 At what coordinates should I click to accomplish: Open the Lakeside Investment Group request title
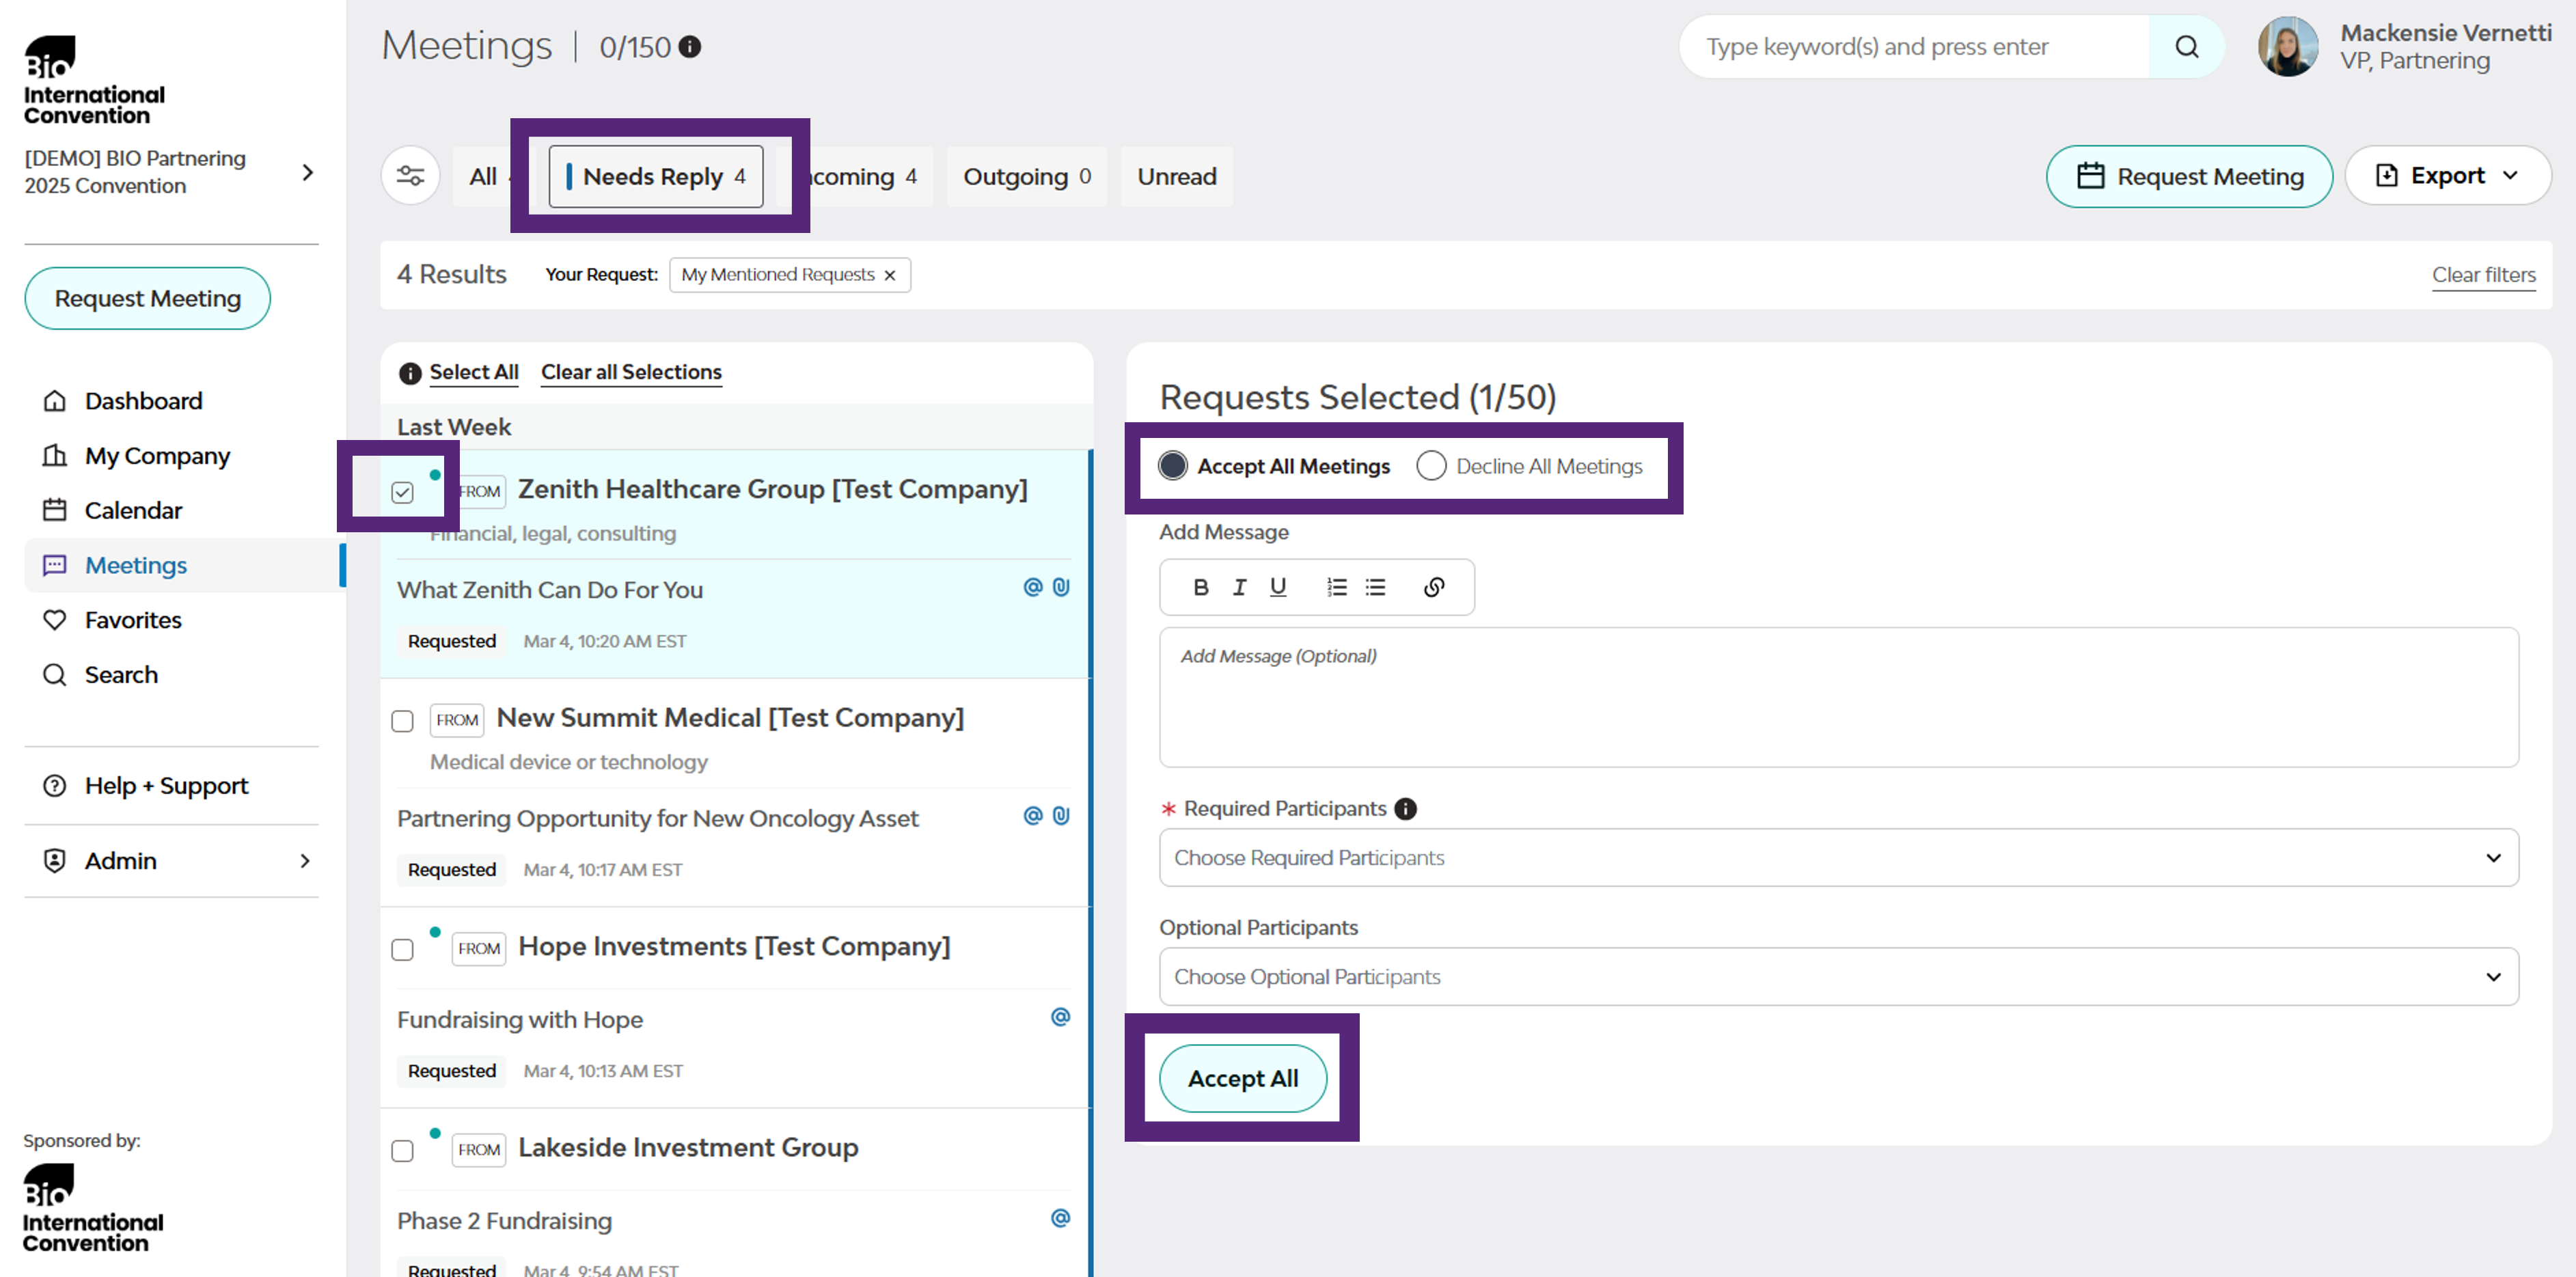coord(688,1147)
